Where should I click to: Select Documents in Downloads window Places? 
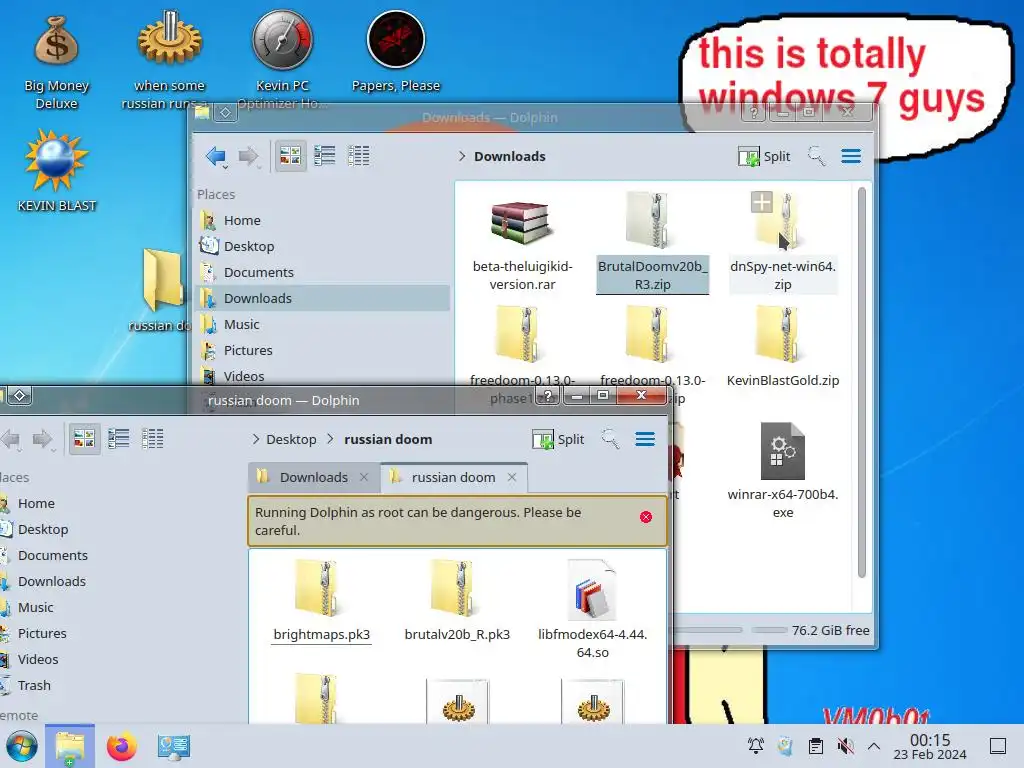[x=323, y=272]
